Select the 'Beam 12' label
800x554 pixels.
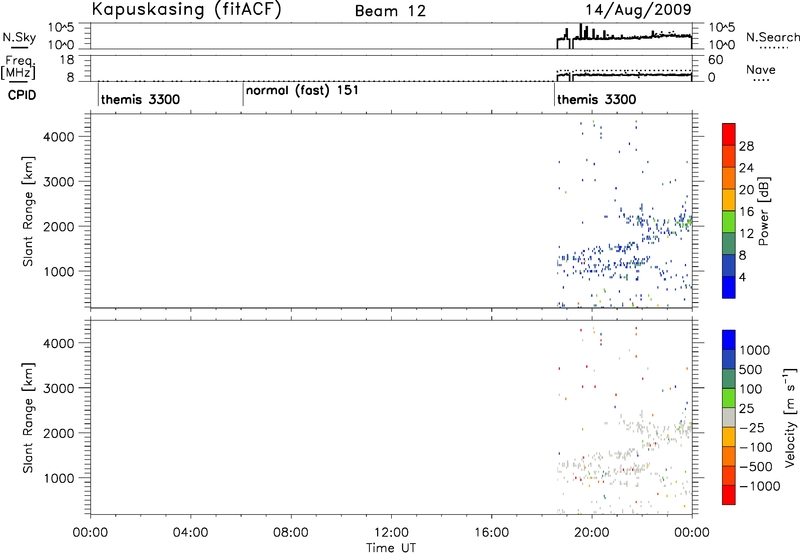pyautogui.click(x=390, y=11)
